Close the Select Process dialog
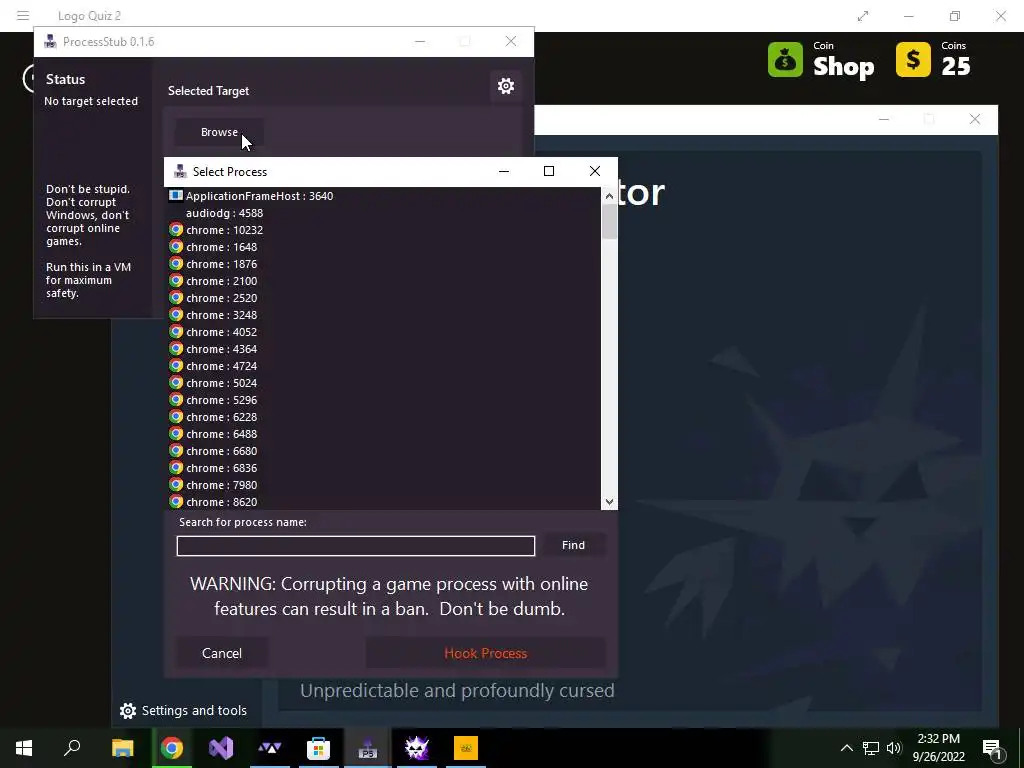Image resolution: width=1024 pixels, height=768 pixels. pos(594,171)
